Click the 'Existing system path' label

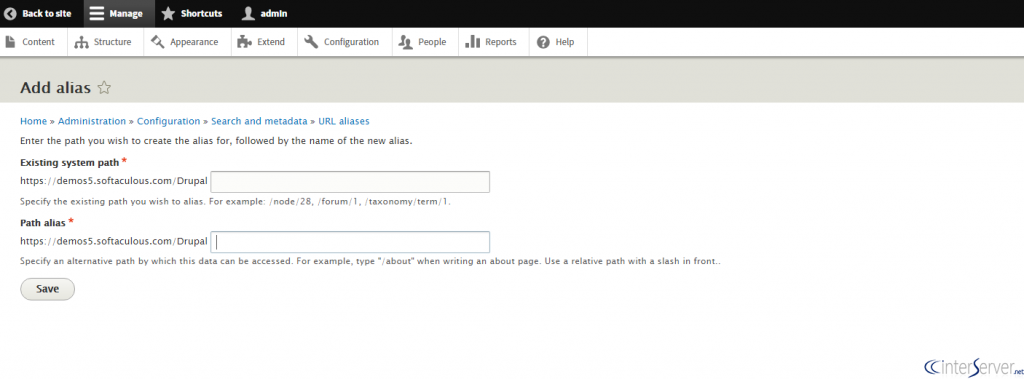pos(70,162)
